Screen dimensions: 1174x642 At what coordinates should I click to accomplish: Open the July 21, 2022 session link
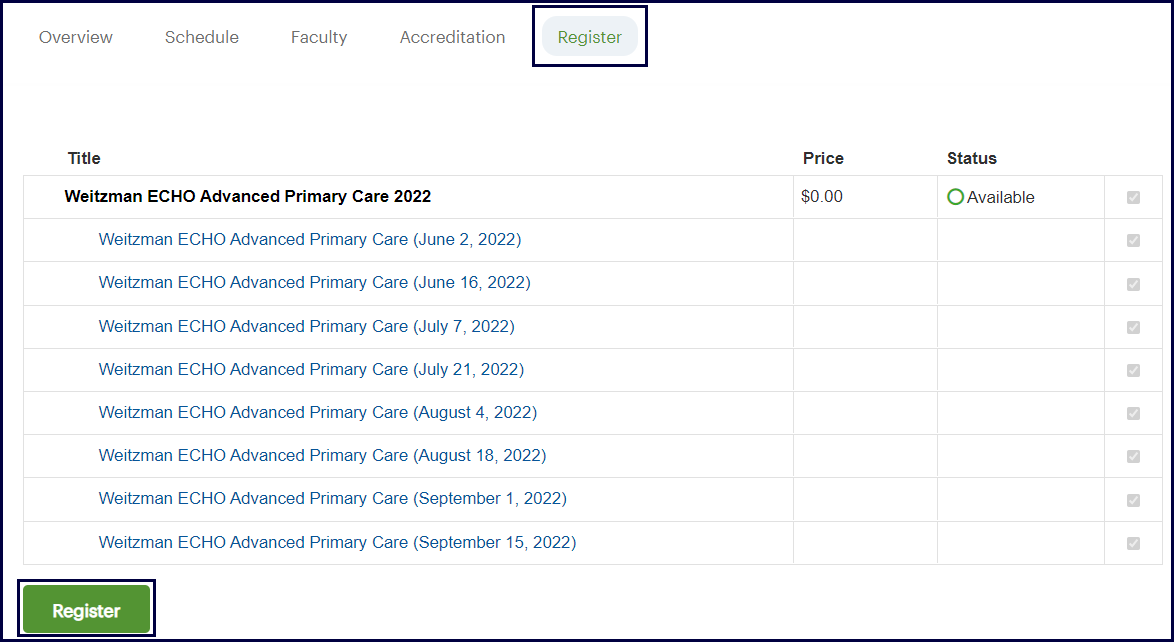311,369
